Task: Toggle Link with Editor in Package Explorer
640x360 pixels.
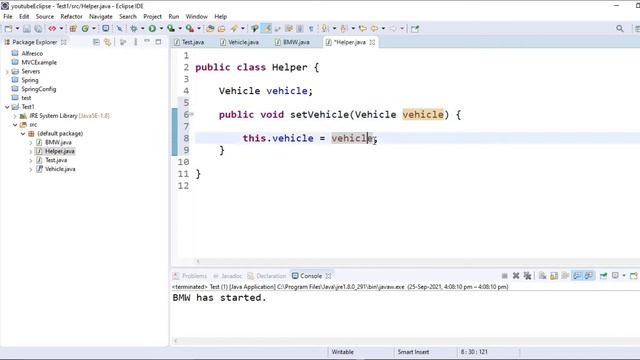Action: click(x=107, y=42)
